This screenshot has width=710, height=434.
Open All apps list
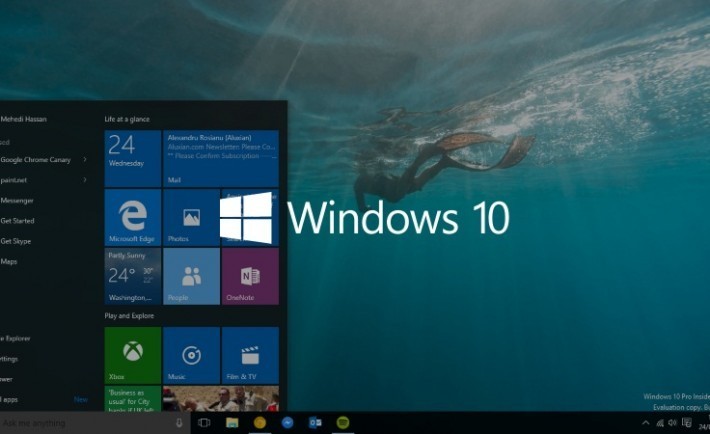pos(9,400)
